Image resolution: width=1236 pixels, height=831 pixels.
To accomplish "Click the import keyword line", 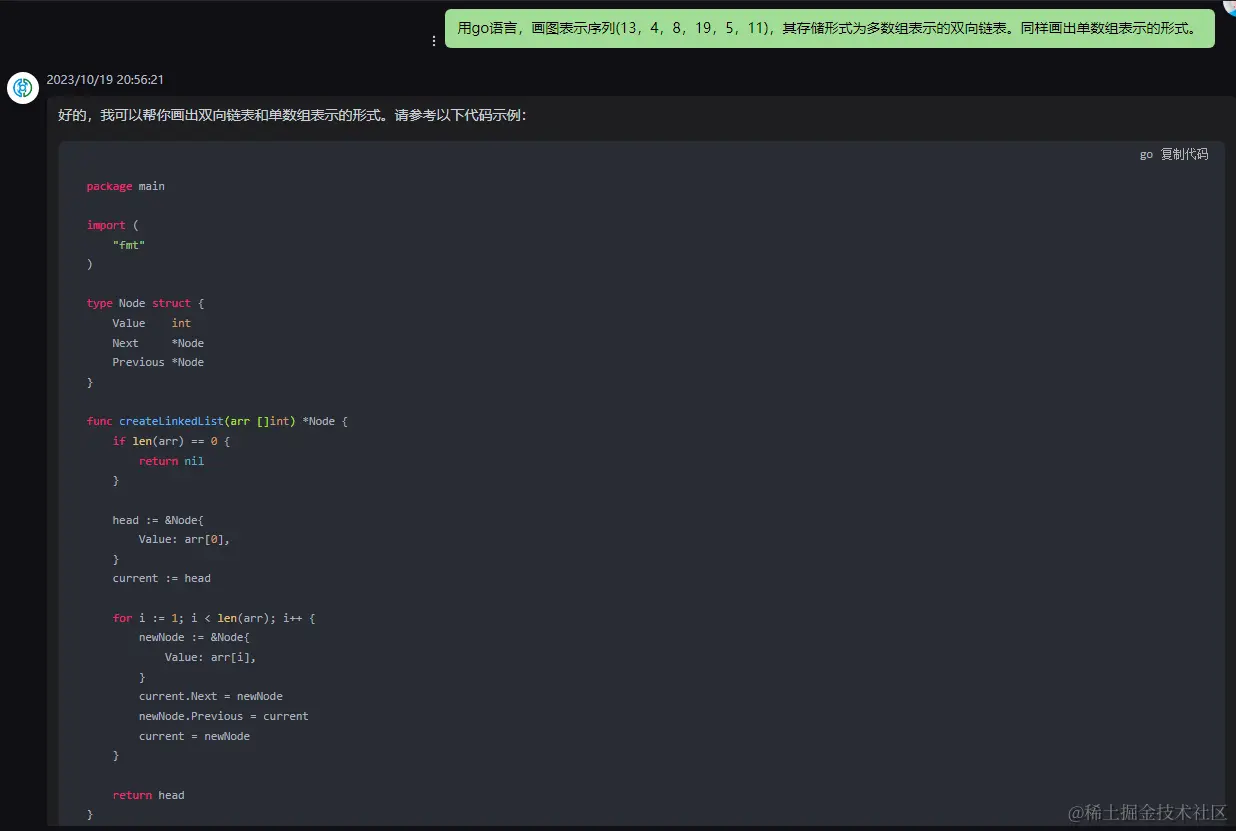I will coord(113,225).
